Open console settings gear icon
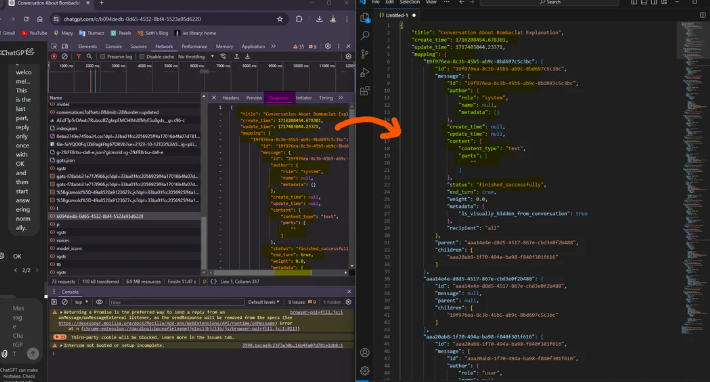Image resolution: width=710 pixels, height=382 pixels. pos(348,302)
